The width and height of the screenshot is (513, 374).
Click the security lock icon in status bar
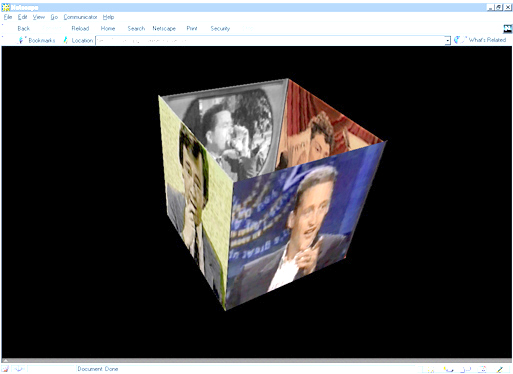click(5, 369)
